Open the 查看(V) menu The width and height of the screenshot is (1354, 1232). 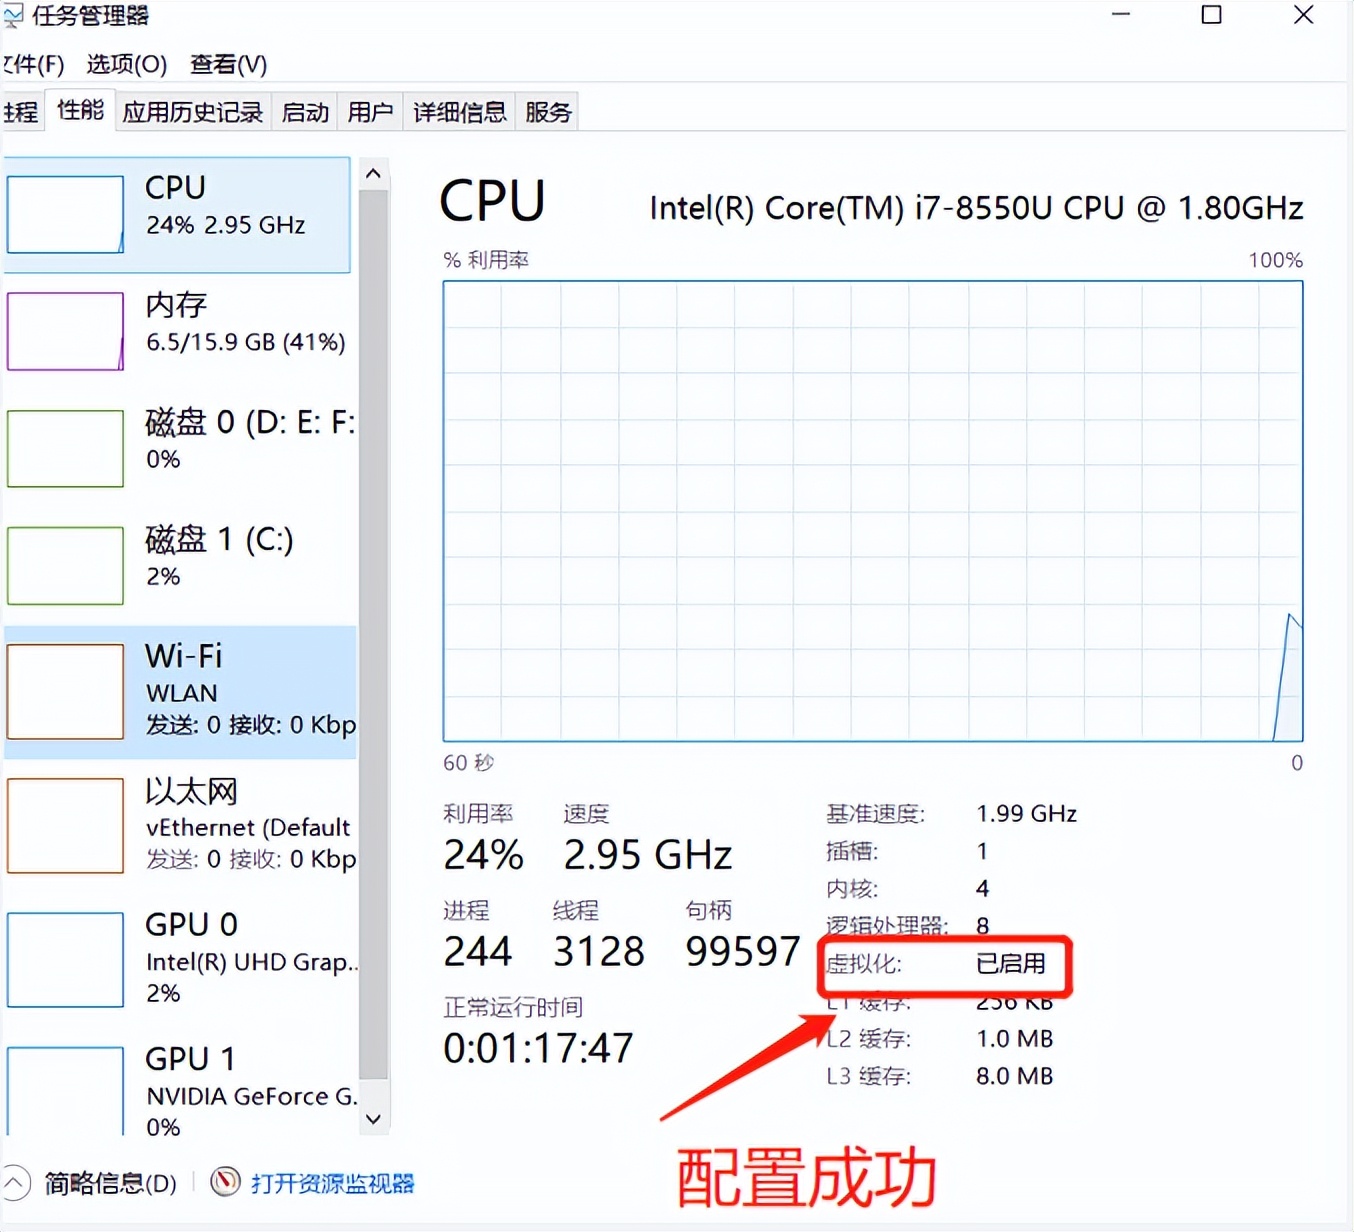coord(228,65)
